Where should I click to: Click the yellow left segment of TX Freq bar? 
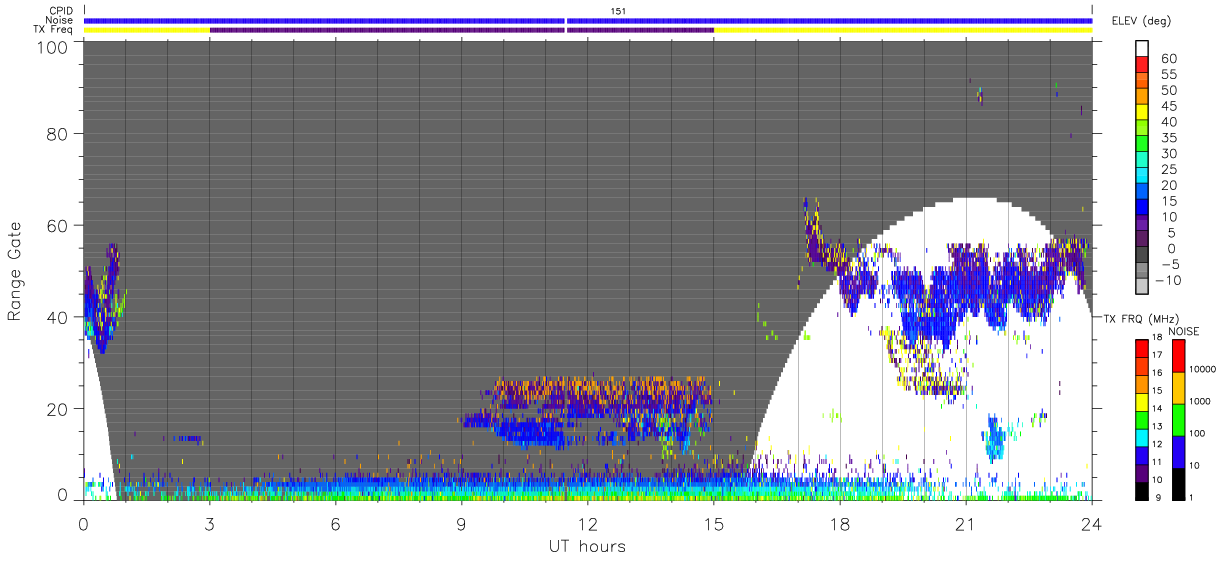[147, 30]
